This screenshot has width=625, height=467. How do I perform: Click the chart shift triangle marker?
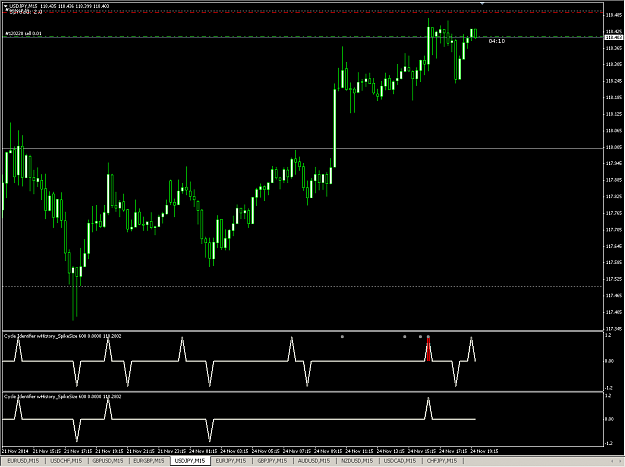coord(482,3)
